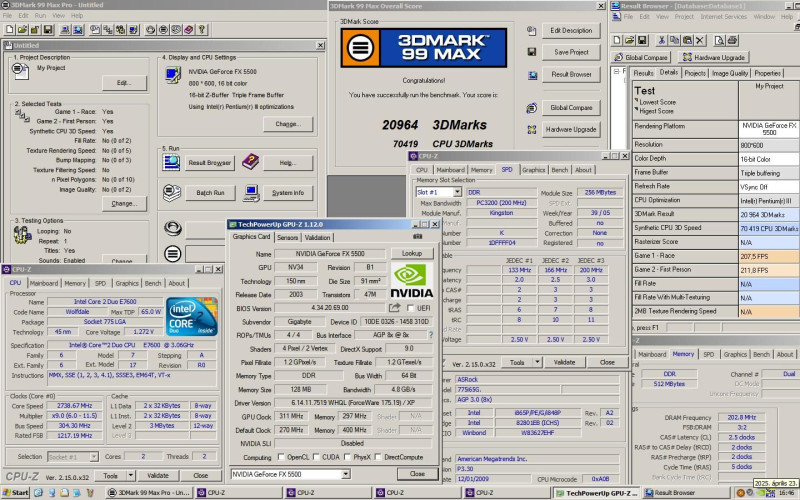The width and height of the screenshot is (800, 500).
Task: Click floppy icon beside Save Project
Action: (x=532, y=52)
